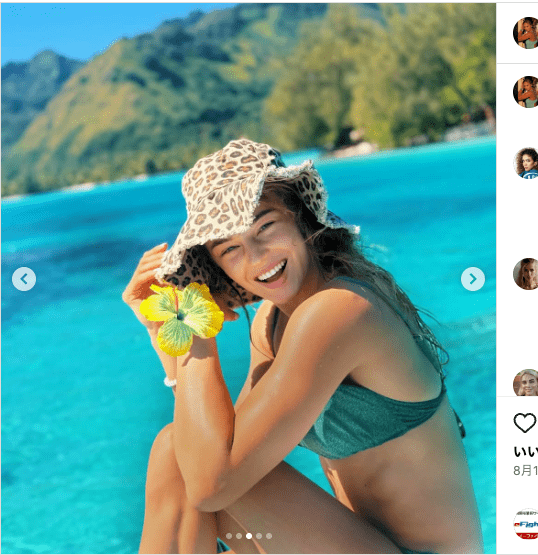538x555 pixels.
Task: Advance to the next photo with right arrow
Action: pos(473,279)
